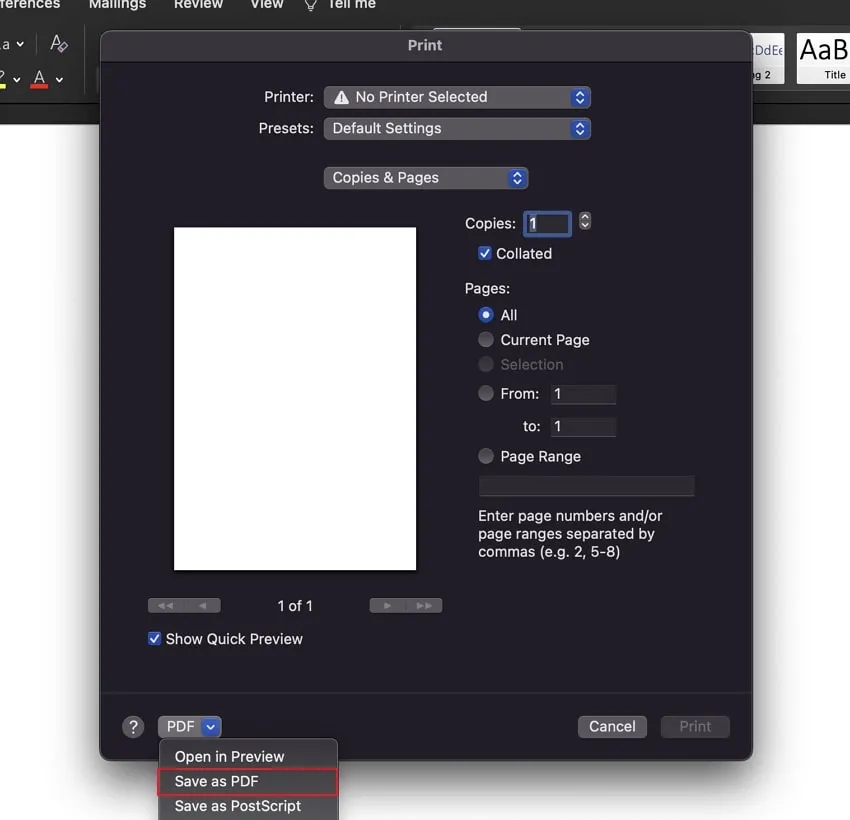
Task: Disable Show Quick Preview
Action: tap(153, 638)
